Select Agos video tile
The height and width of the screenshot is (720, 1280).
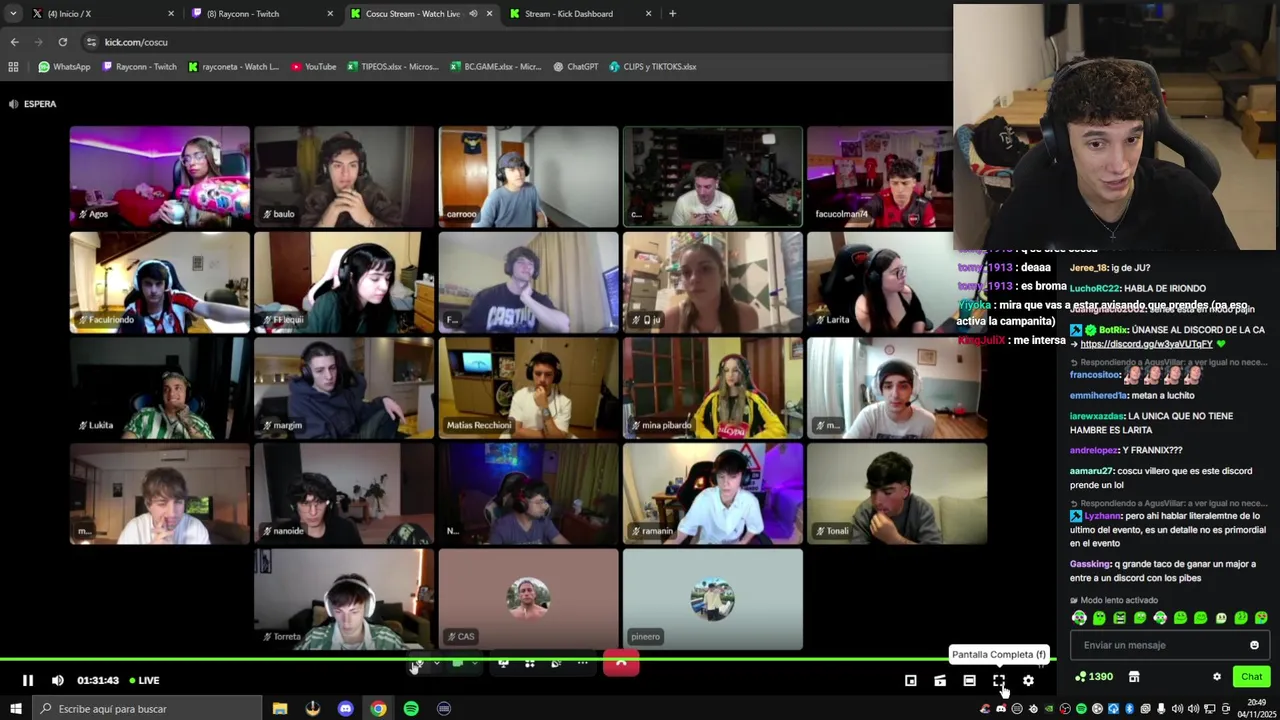click(160, 176)
